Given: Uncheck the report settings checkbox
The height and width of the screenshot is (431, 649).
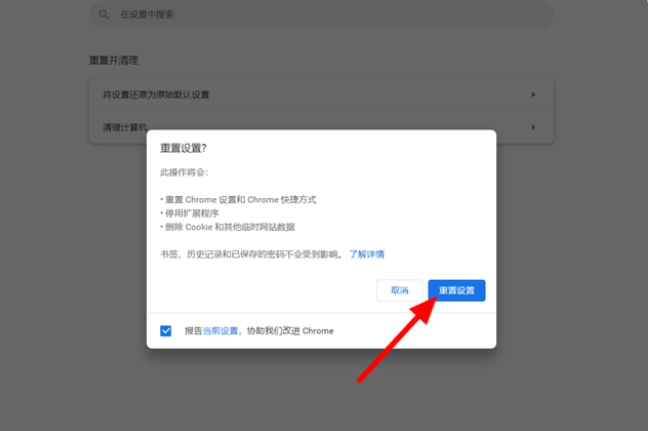Looking at the screenshot, I should pyautogui.click(x=166, y=331).
